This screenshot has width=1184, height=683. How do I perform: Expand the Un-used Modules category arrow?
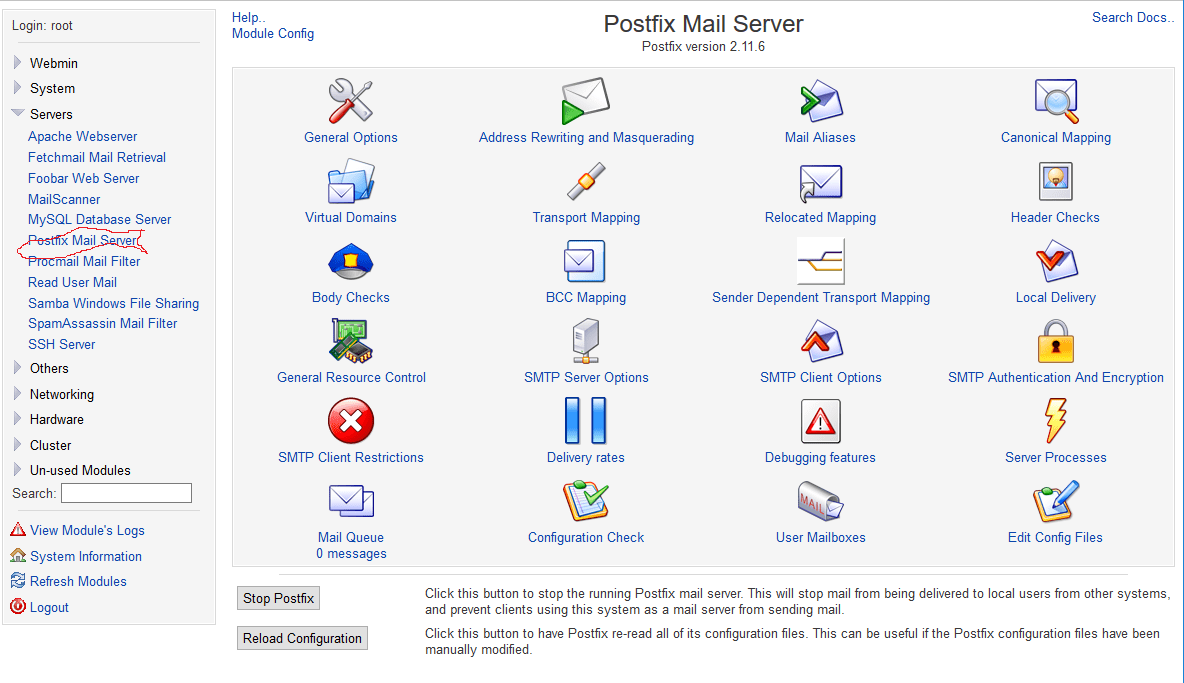(17, 469)
